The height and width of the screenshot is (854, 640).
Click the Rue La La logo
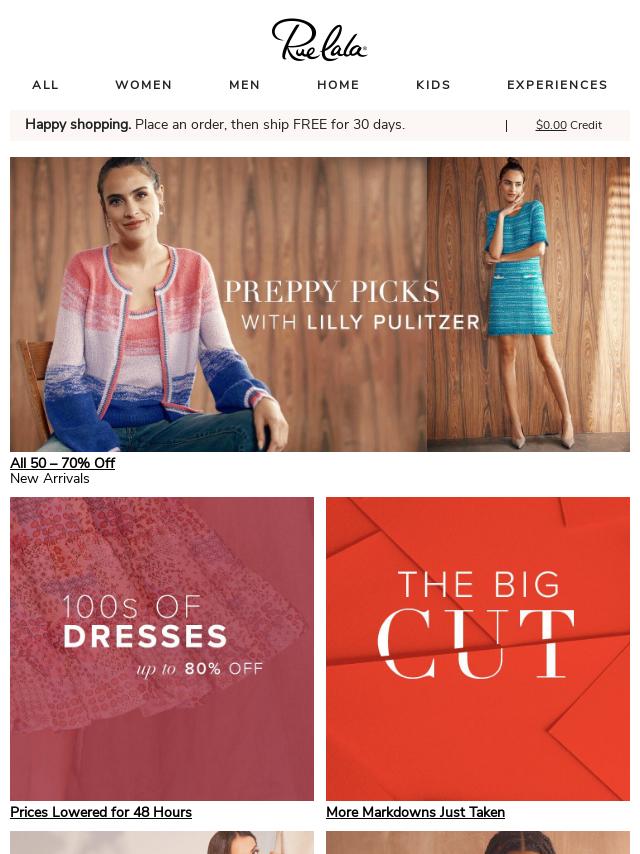pos(319,40)
